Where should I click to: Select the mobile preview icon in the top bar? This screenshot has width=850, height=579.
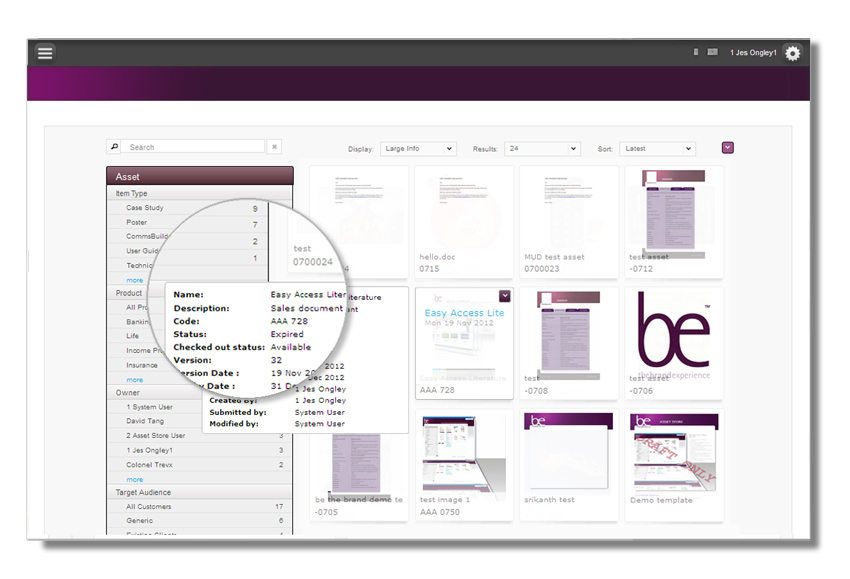[697, 53]
